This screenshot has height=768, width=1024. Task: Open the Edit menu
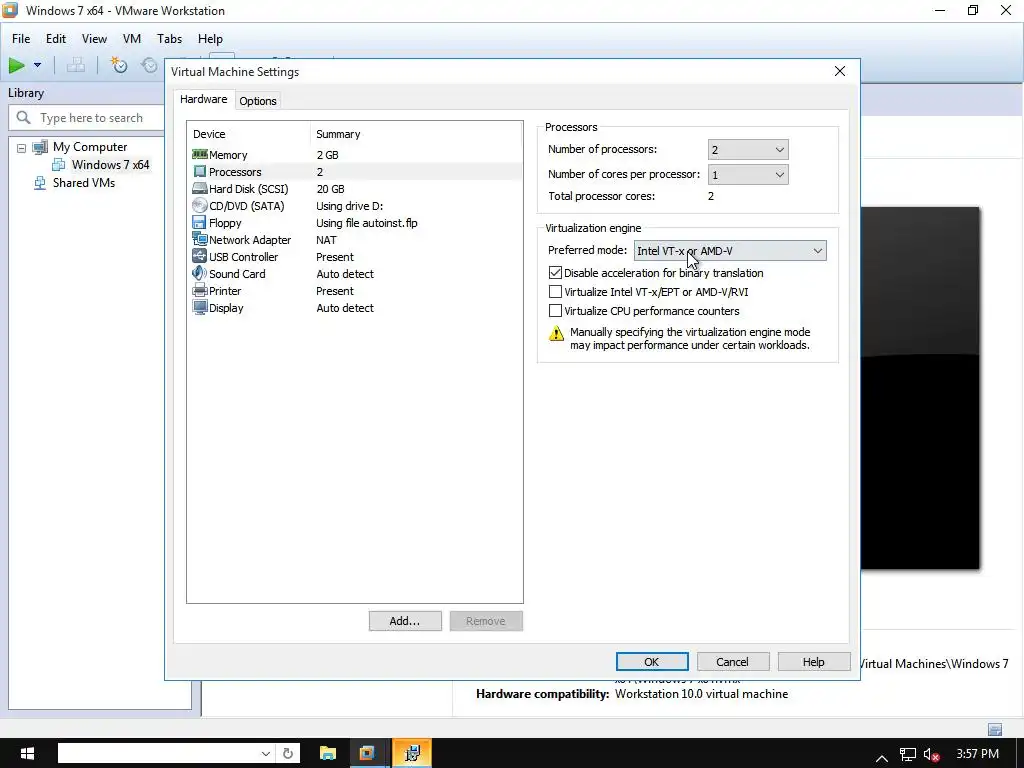tap(56, 39)
